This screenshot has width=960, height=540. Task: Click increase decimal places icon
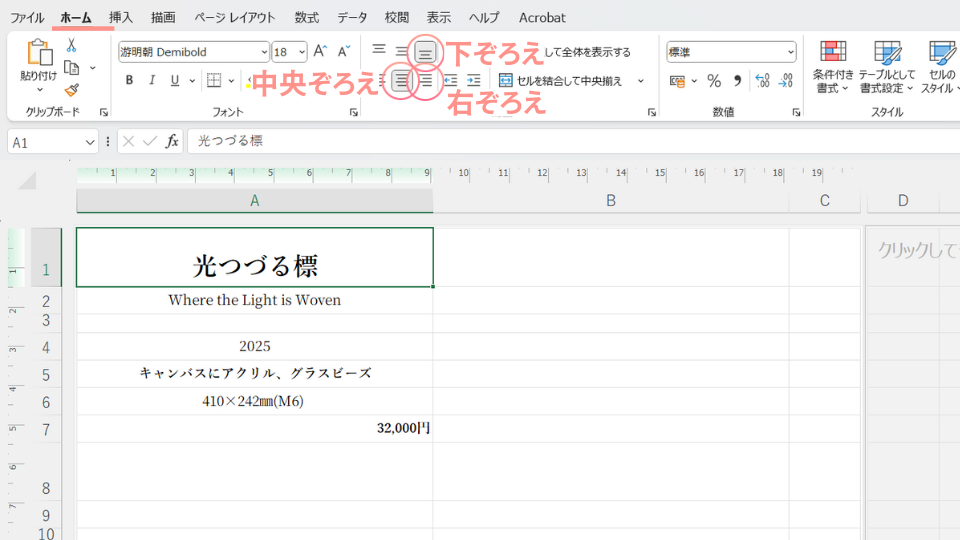click(x=762, y=81)
